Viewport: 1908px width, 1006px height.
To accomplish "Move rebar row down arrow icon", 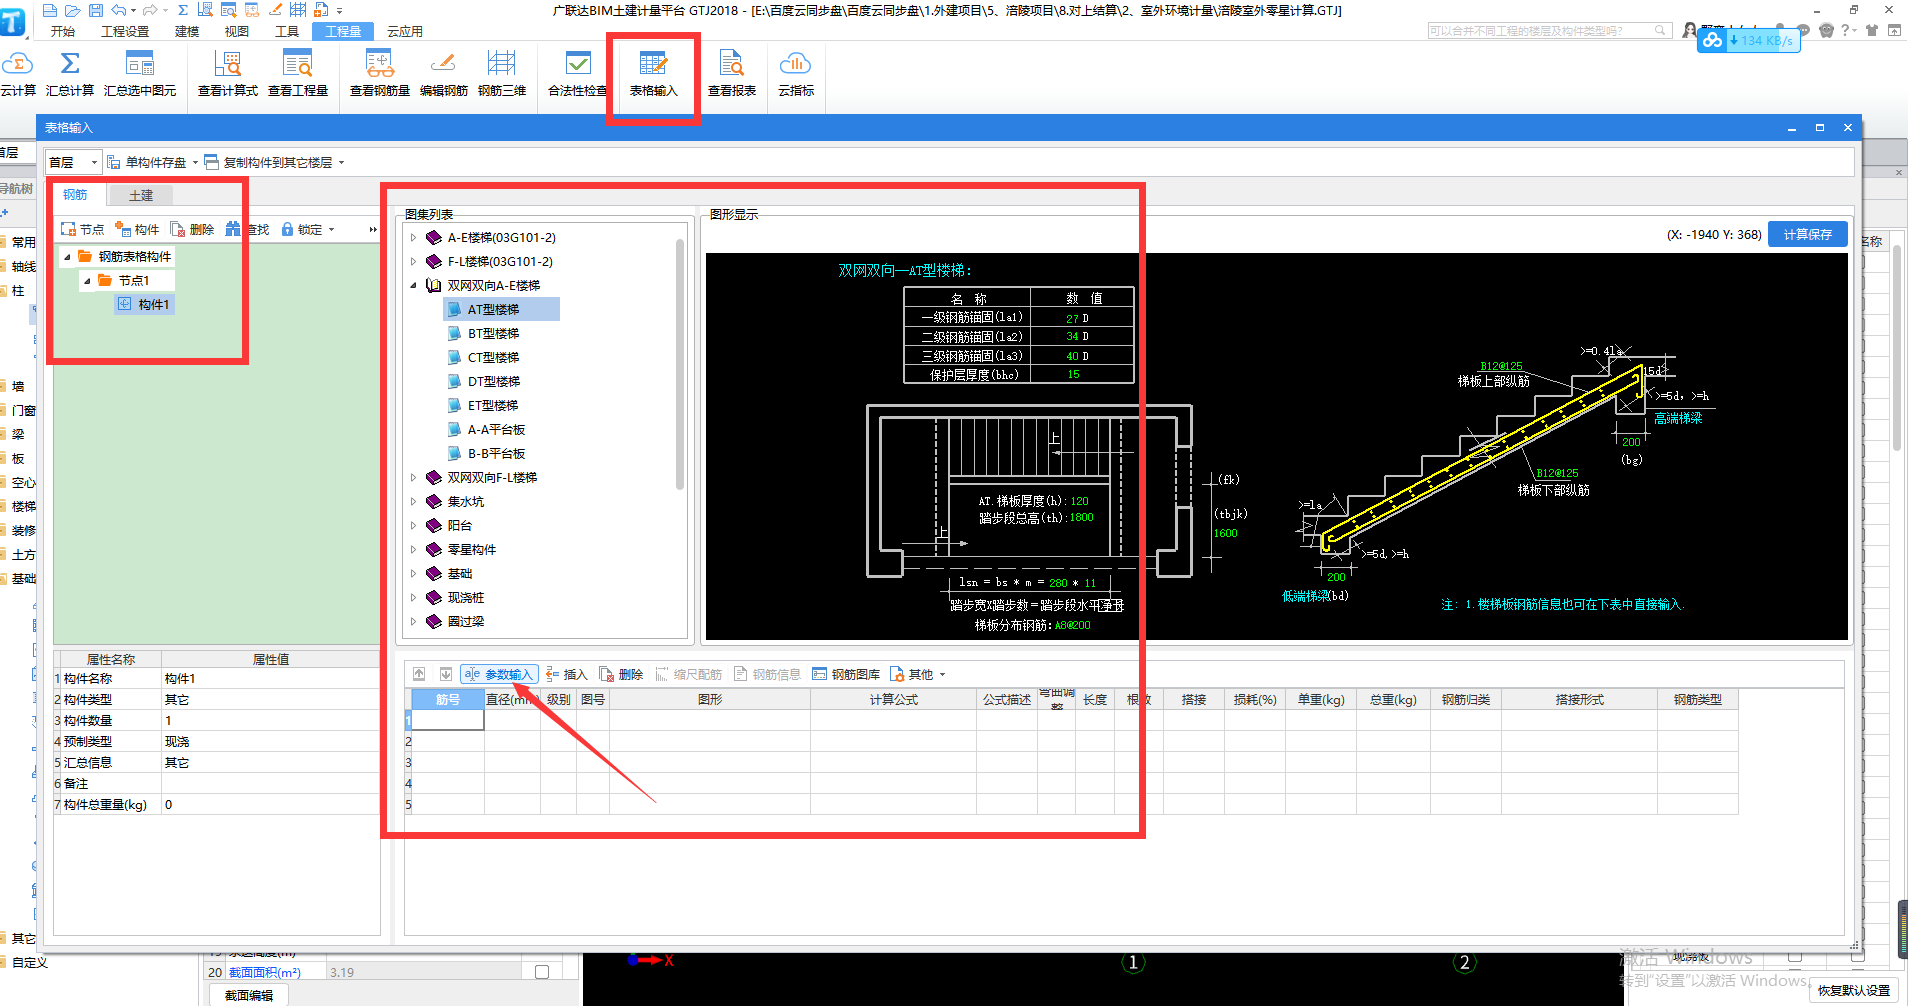I will pos(446,674).
